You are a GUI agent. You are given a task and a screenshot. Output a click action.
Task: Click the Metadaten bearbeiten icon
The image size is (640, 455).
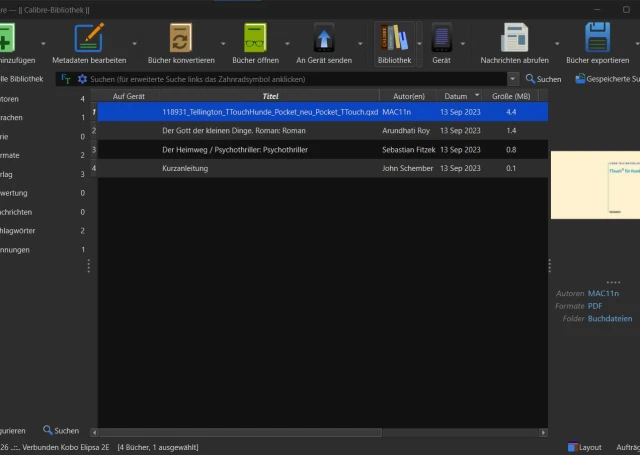pyautogui.click(x=89, y=38)
